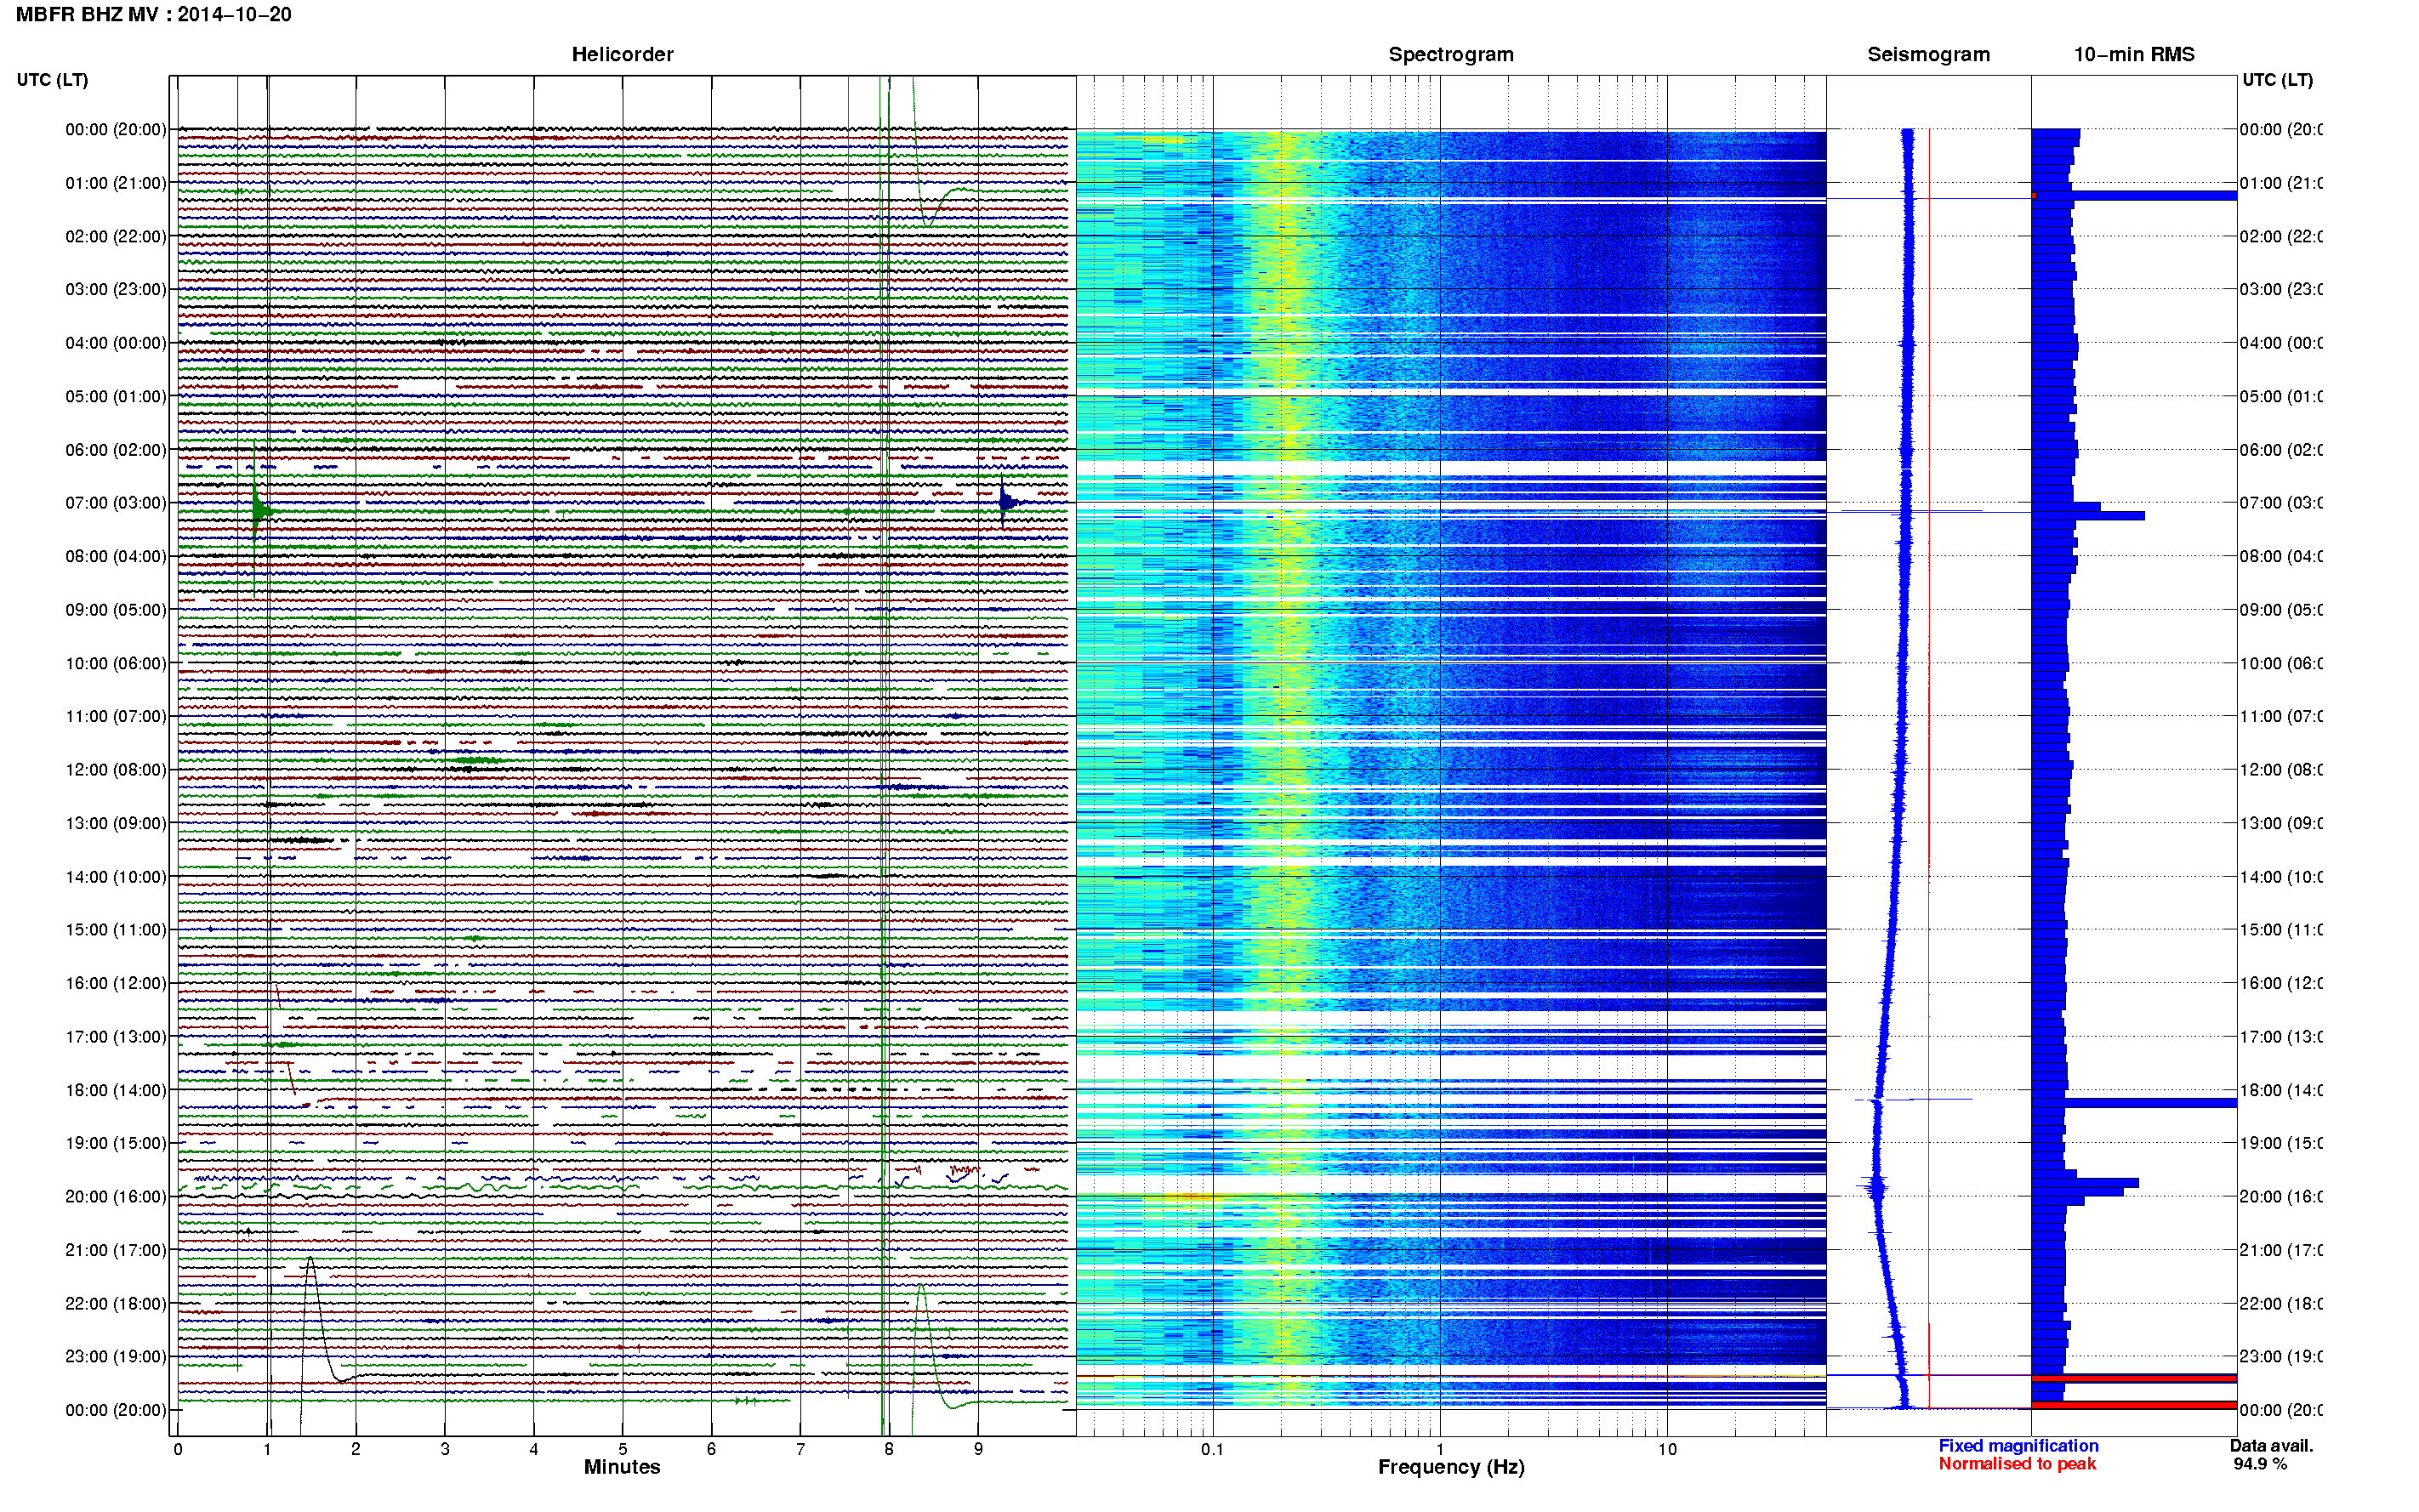
Task: Click the left 04:00 (00:00) time label
Action: coord(116,343)
